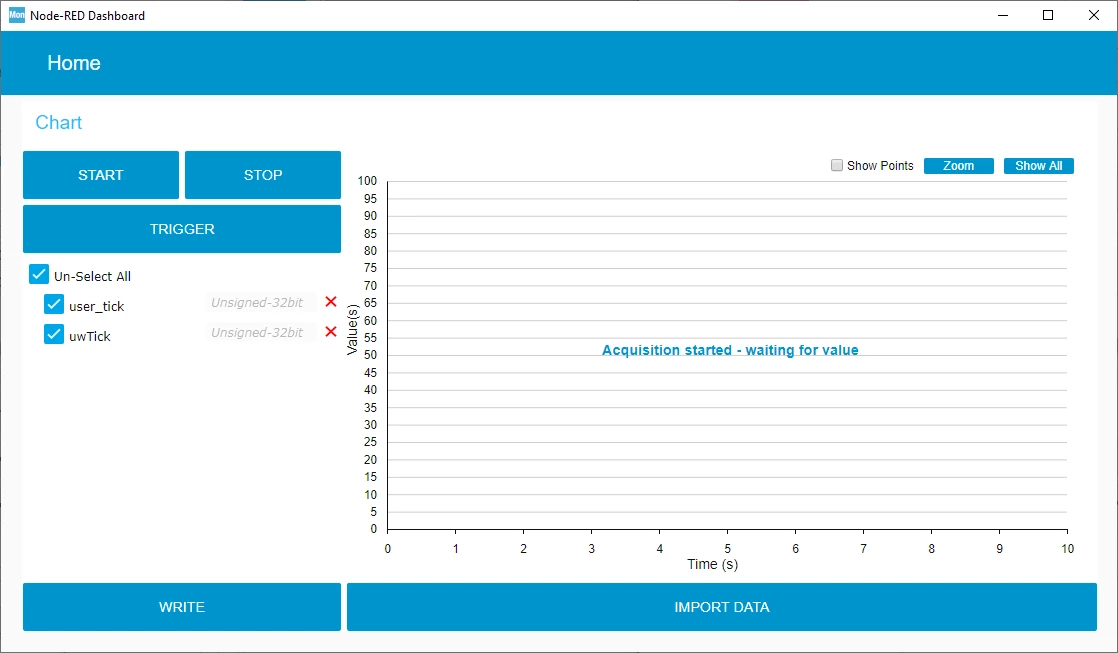Delete the uwTick variable using red X

point(331,331)
